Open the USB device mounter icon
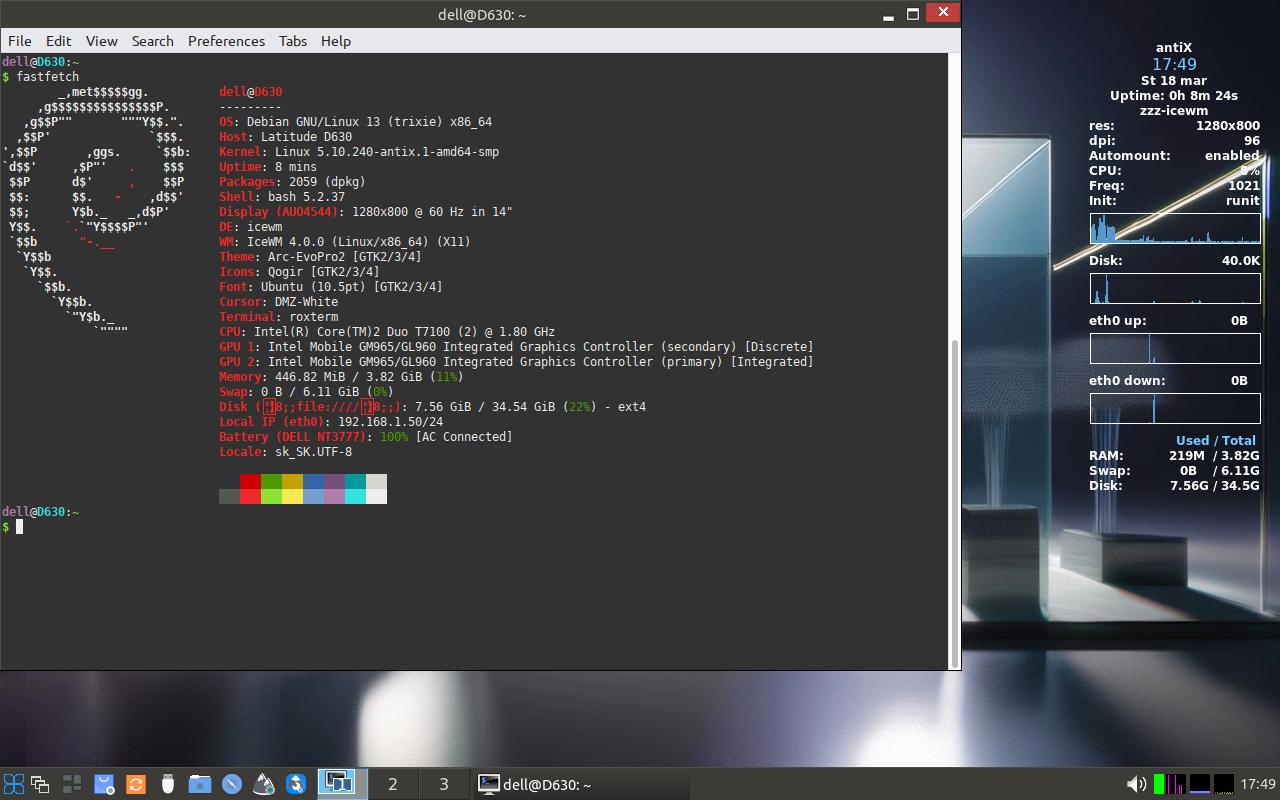1280x800 pixels. [x=168, y=784]
